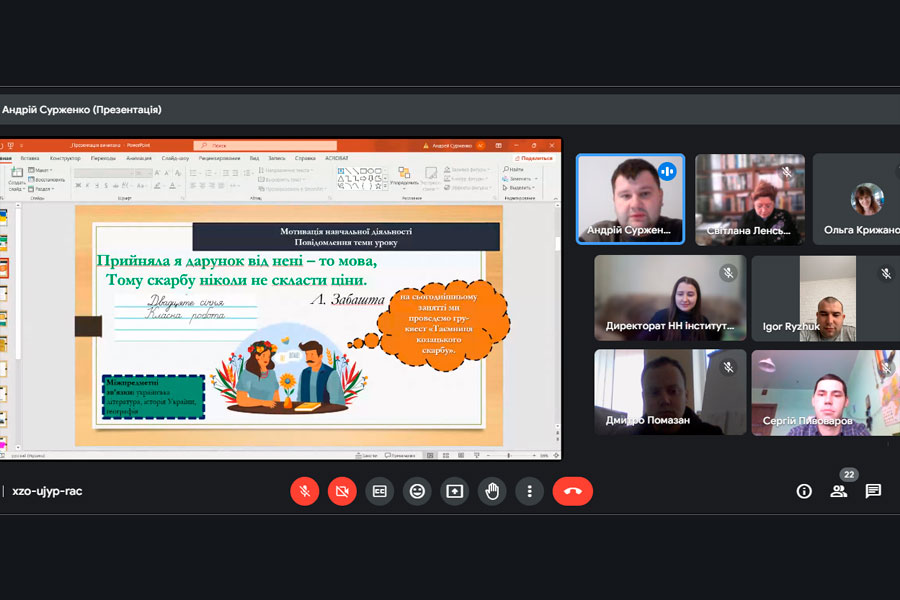Click Примечания comments button in status bar
This screenshot has height=600, width=900.
click(400, 455)
